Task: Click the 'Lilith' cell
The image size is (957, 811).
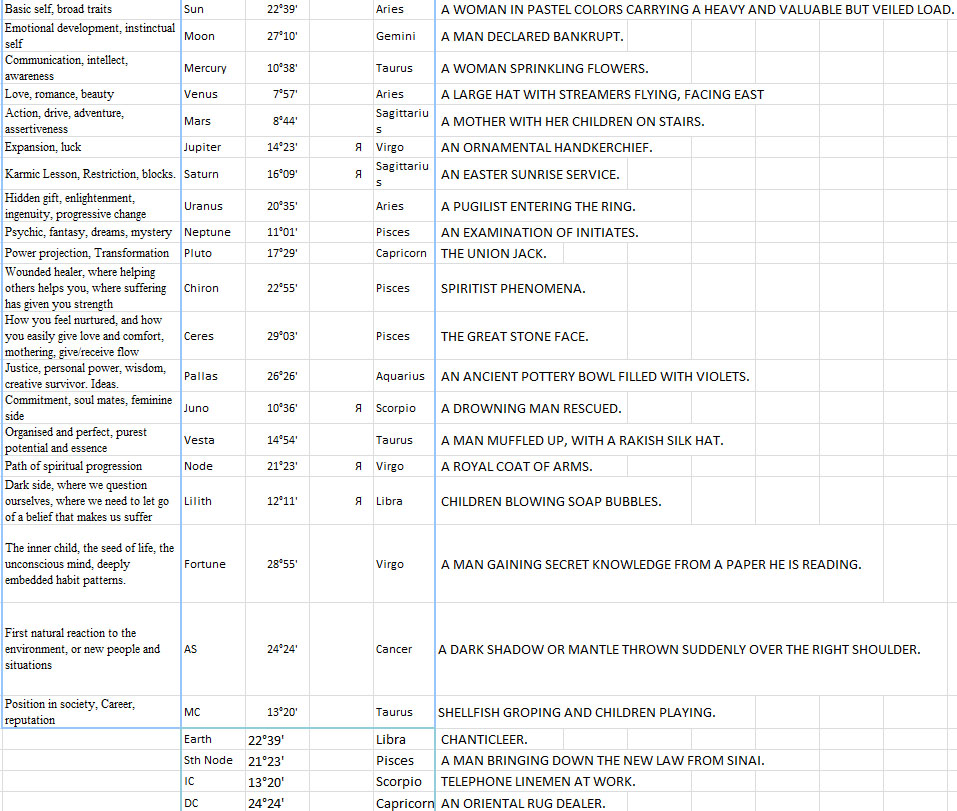Action: click(x=213, y=501)
